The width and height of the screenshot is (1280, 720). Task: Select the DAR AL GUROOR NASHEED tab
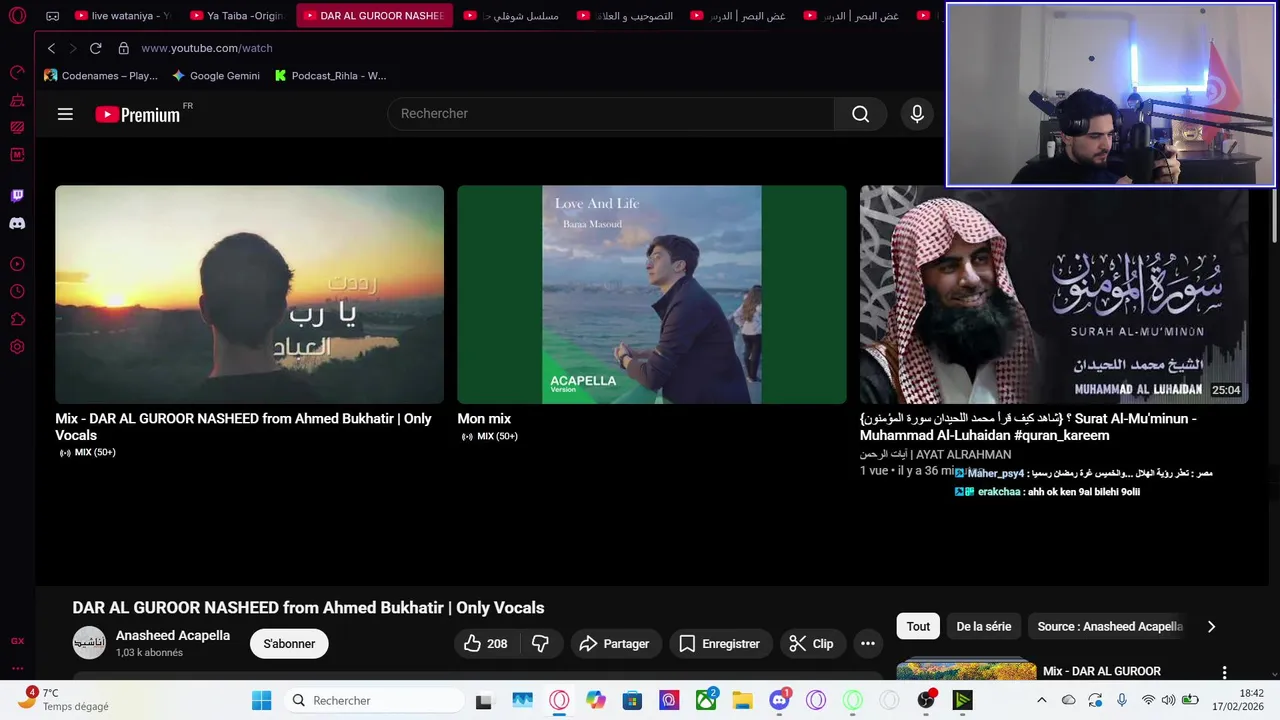pyautogui.click(x=375, y=16)
